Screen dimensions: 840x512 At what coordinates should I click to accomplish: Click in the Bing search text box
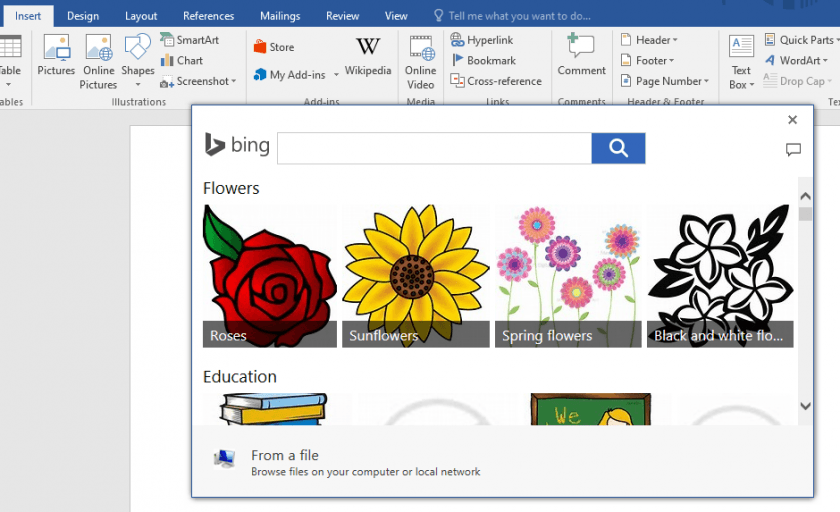pyautogui.click(x=434, y=148)
